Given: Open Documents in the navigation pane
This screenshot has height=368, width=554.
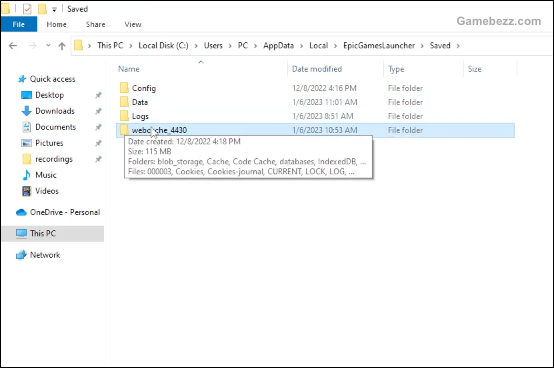Looking at the screenshot, I should point(55,127).
